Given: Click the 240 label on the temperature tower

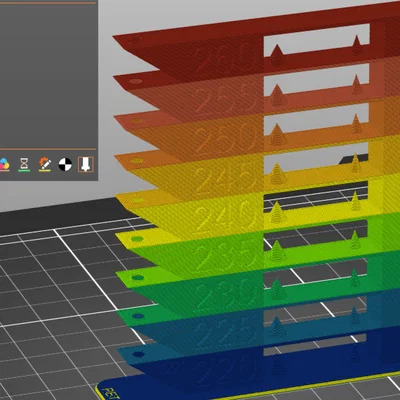Looking at the screenshot, I should point(226,218).
